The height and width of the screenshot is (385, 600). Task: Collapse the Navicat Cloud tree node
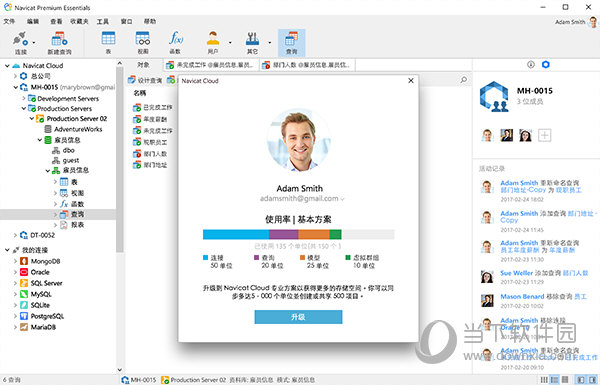click(x=7, y=66)
